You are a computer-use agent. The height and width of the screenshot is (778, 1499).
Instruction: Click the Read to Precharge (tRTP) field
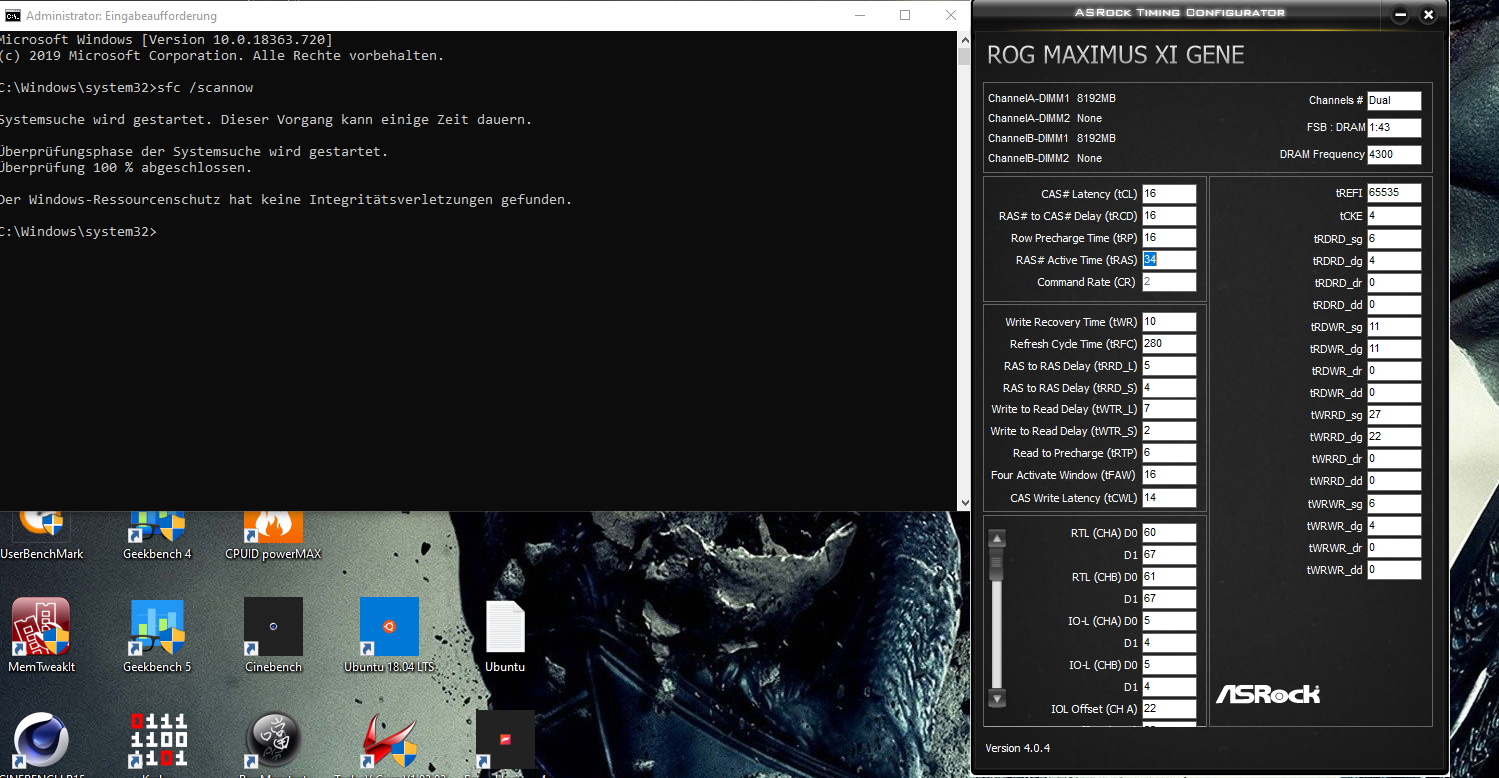click(1169, 453)
